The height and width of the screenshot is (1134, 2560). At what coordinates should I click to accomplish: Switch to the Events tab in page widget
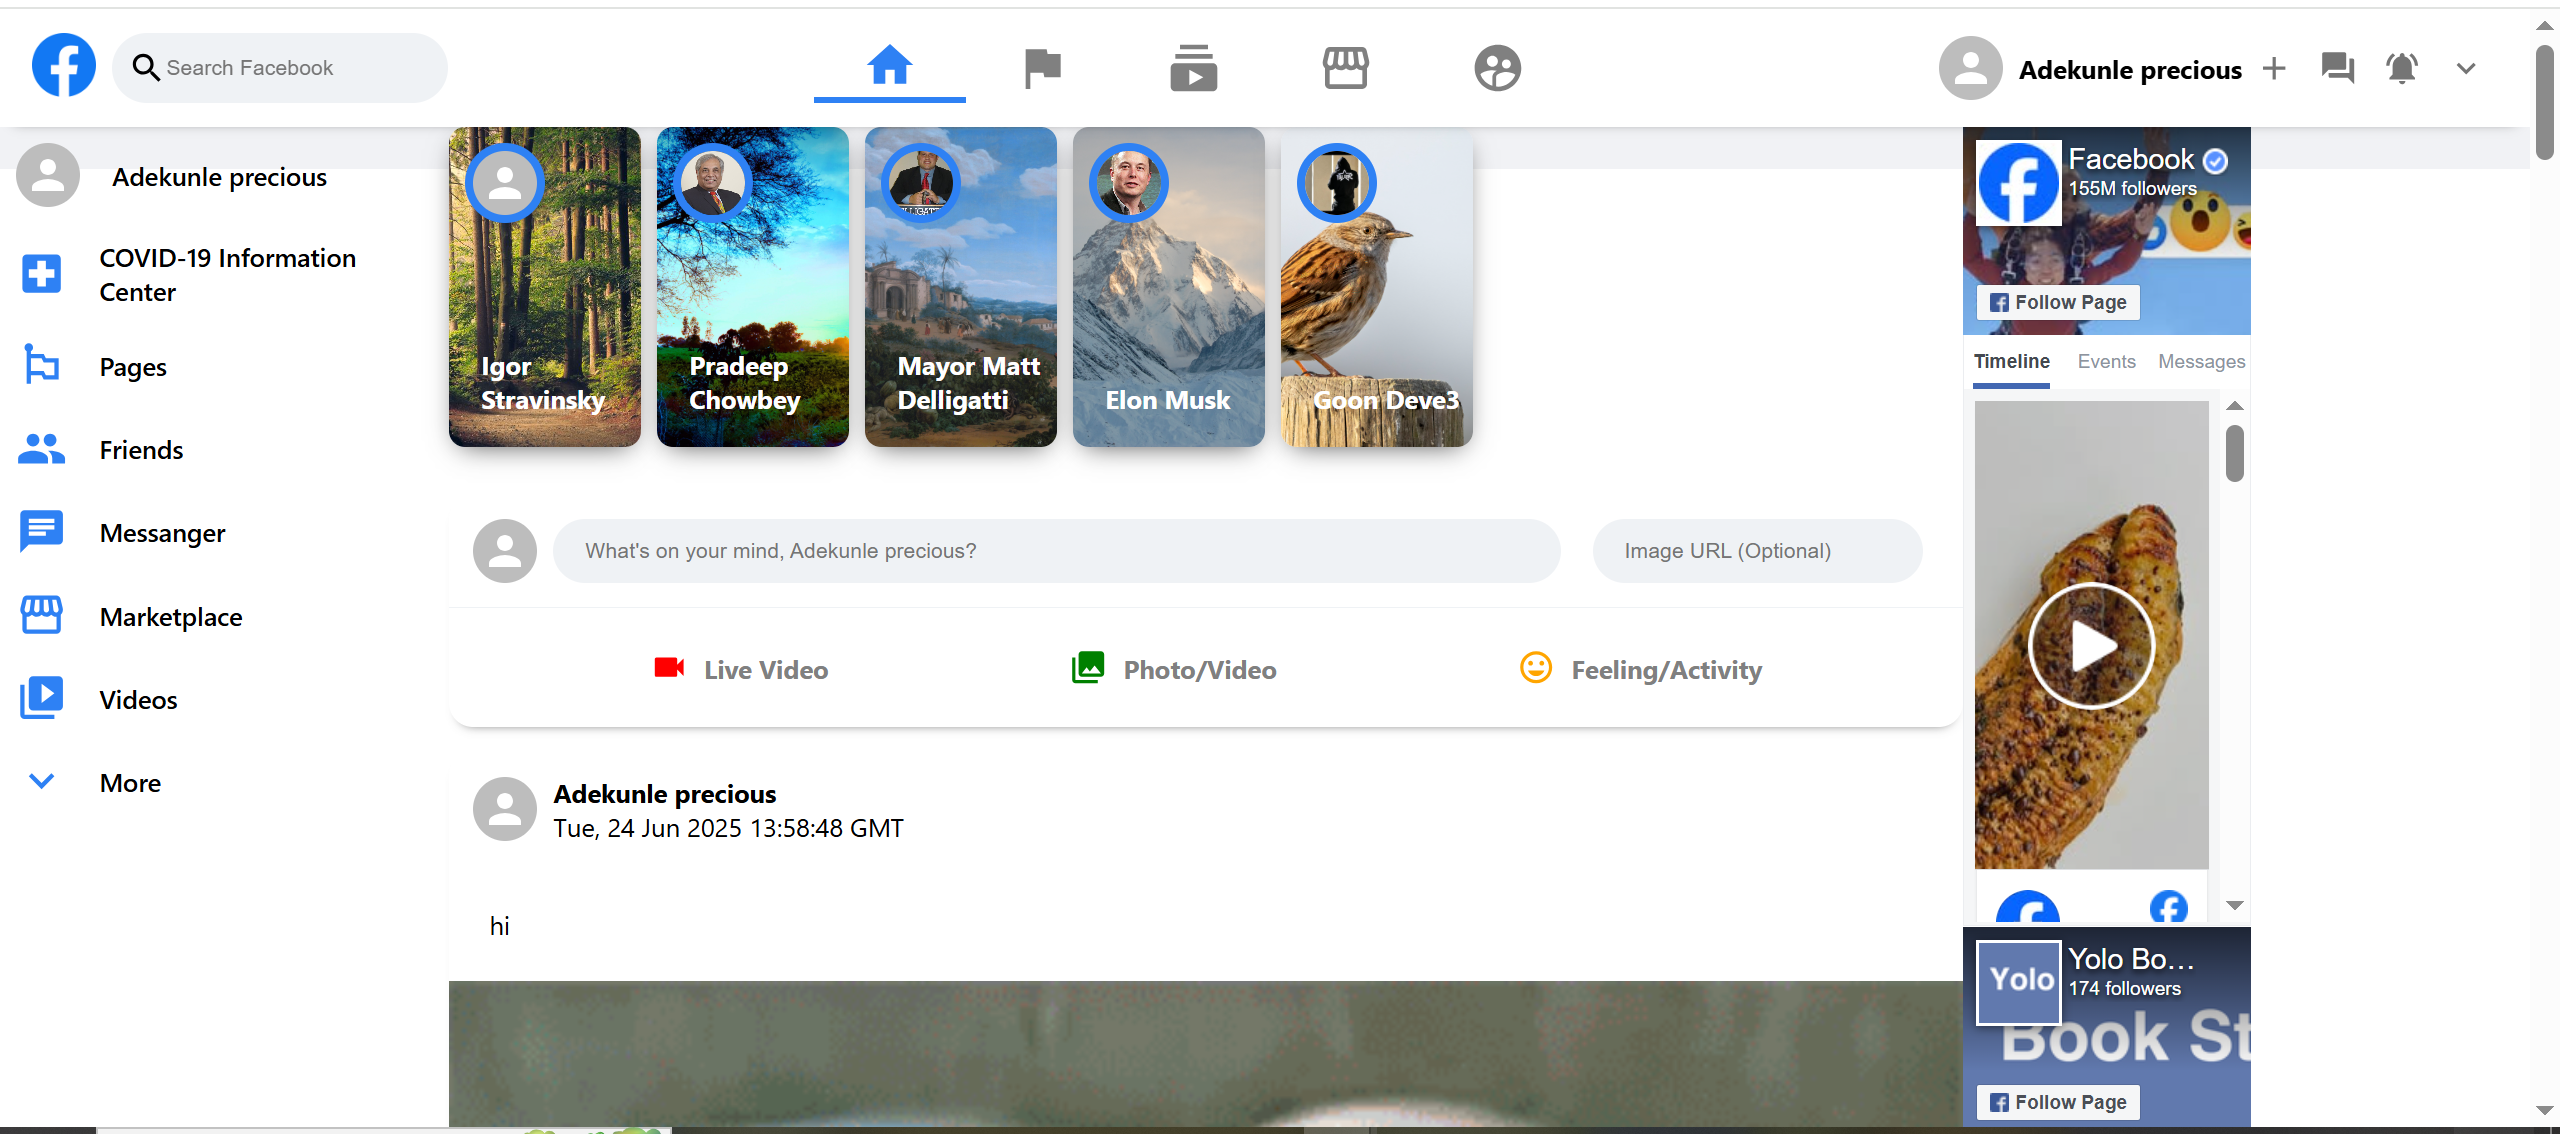coord(2106,362)
